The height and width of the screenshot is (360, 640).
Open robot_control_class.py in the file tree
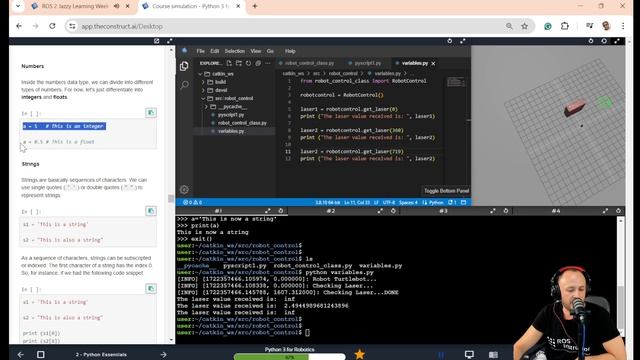pyautogui.click(x=242, y=123)
